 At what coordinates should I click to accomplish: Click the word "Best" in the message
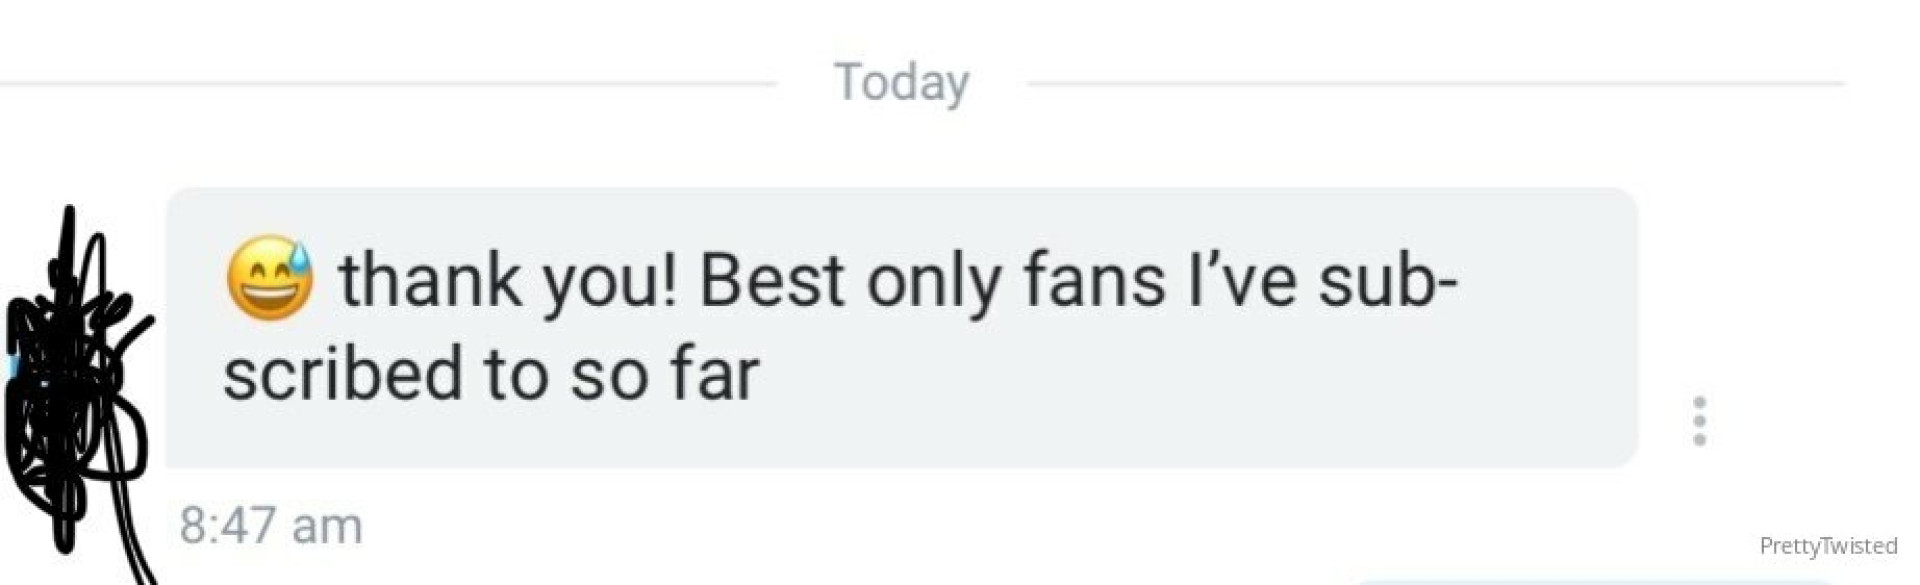tap(772, 280)
